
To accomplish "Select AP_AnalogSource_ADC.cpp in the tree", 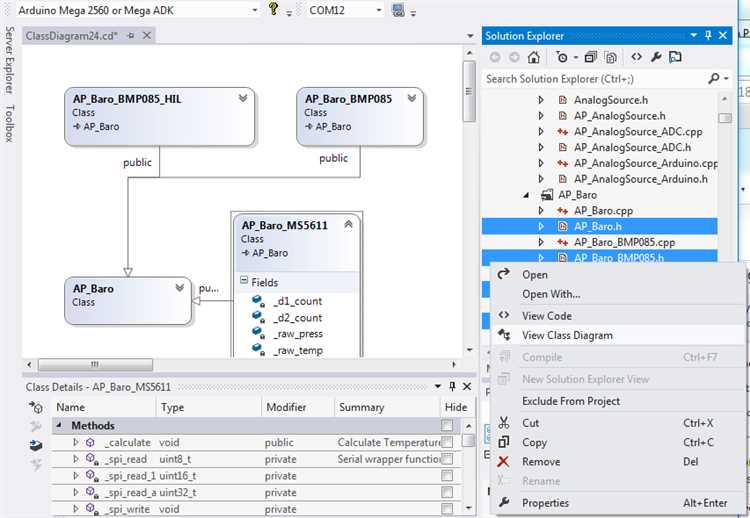I will 638,132.
